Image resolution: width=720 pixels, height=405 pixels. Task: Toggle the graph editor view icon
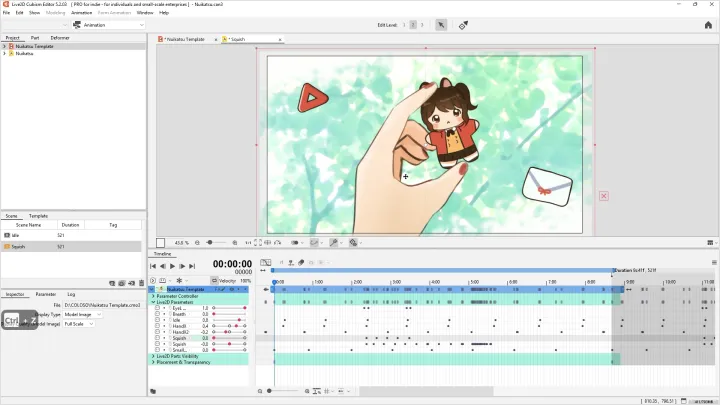point(265,263)
